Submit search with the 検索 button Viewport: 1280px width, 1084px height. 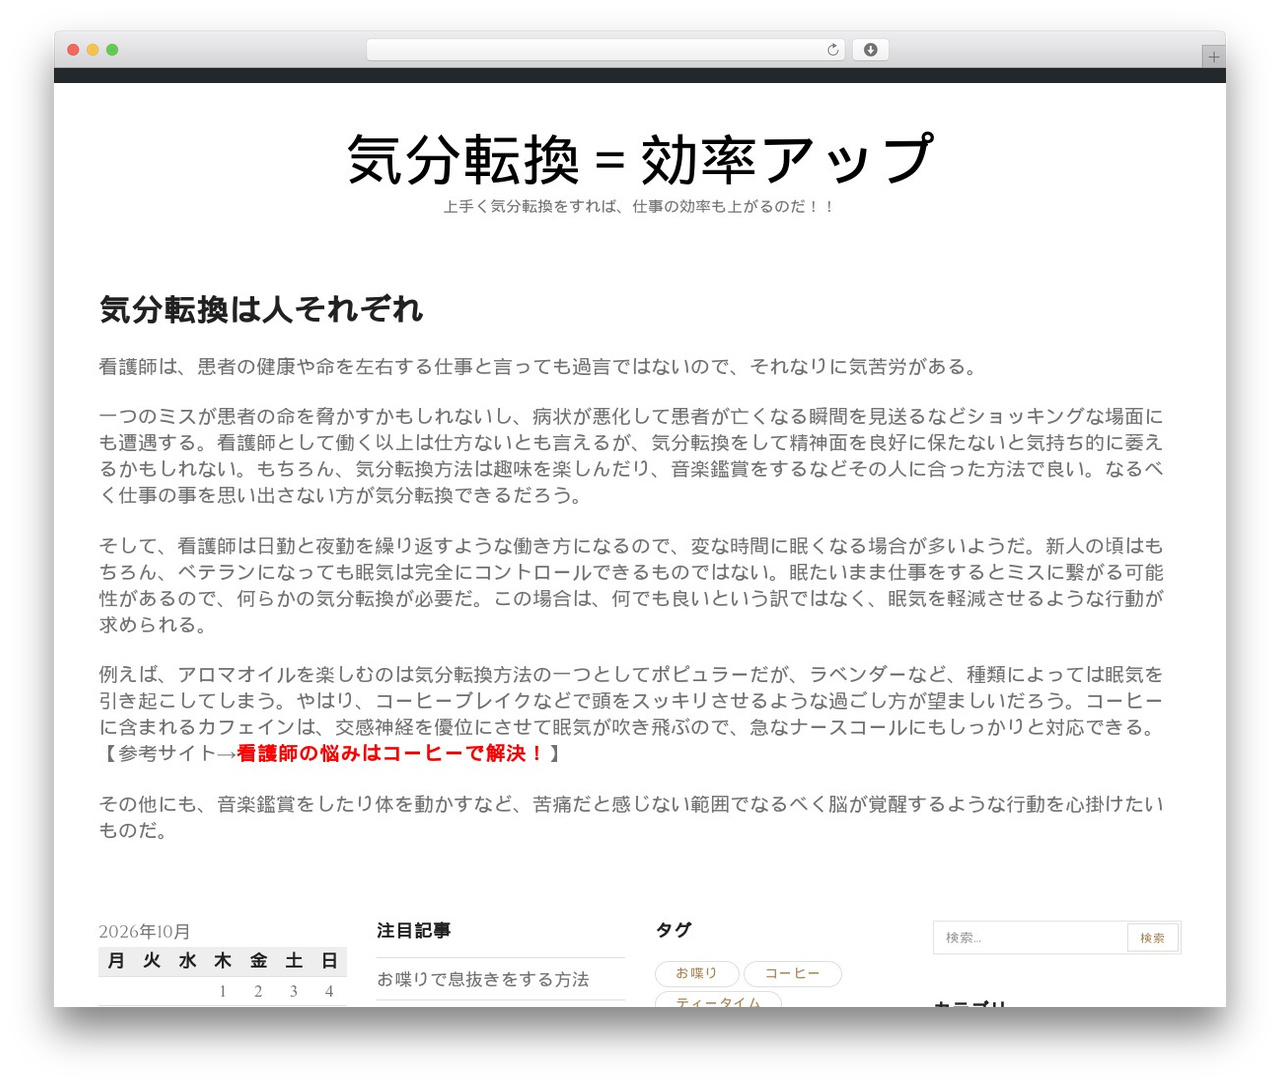click(x=1153, y=938)
